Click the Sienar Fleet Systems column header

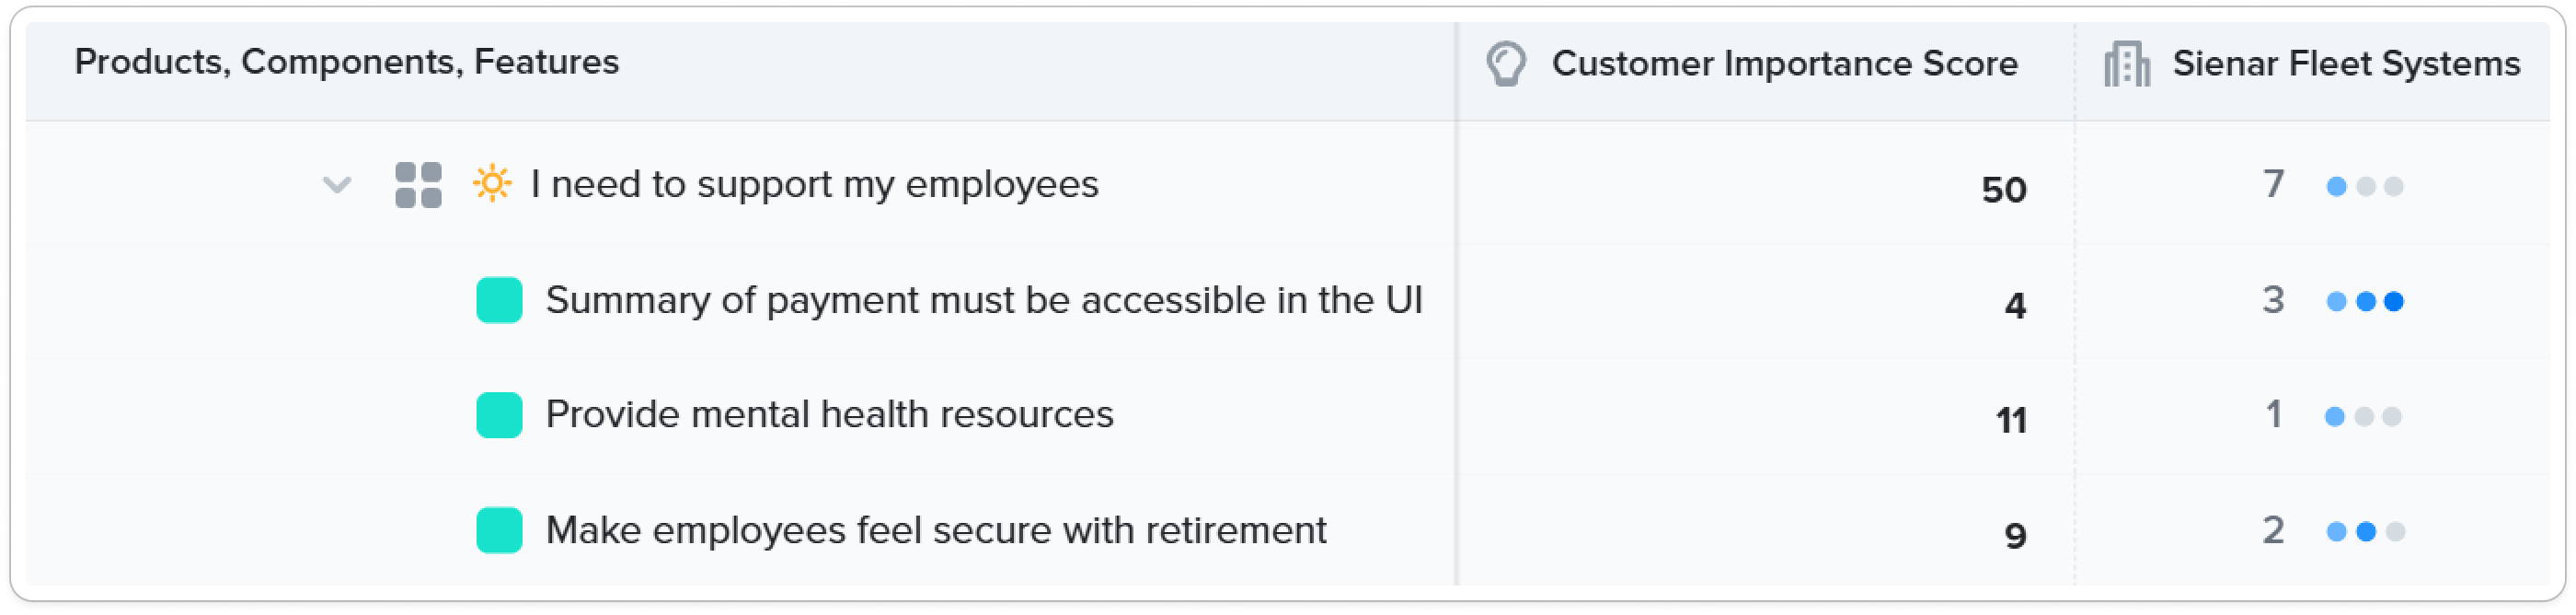click(x=2346, y=64)
